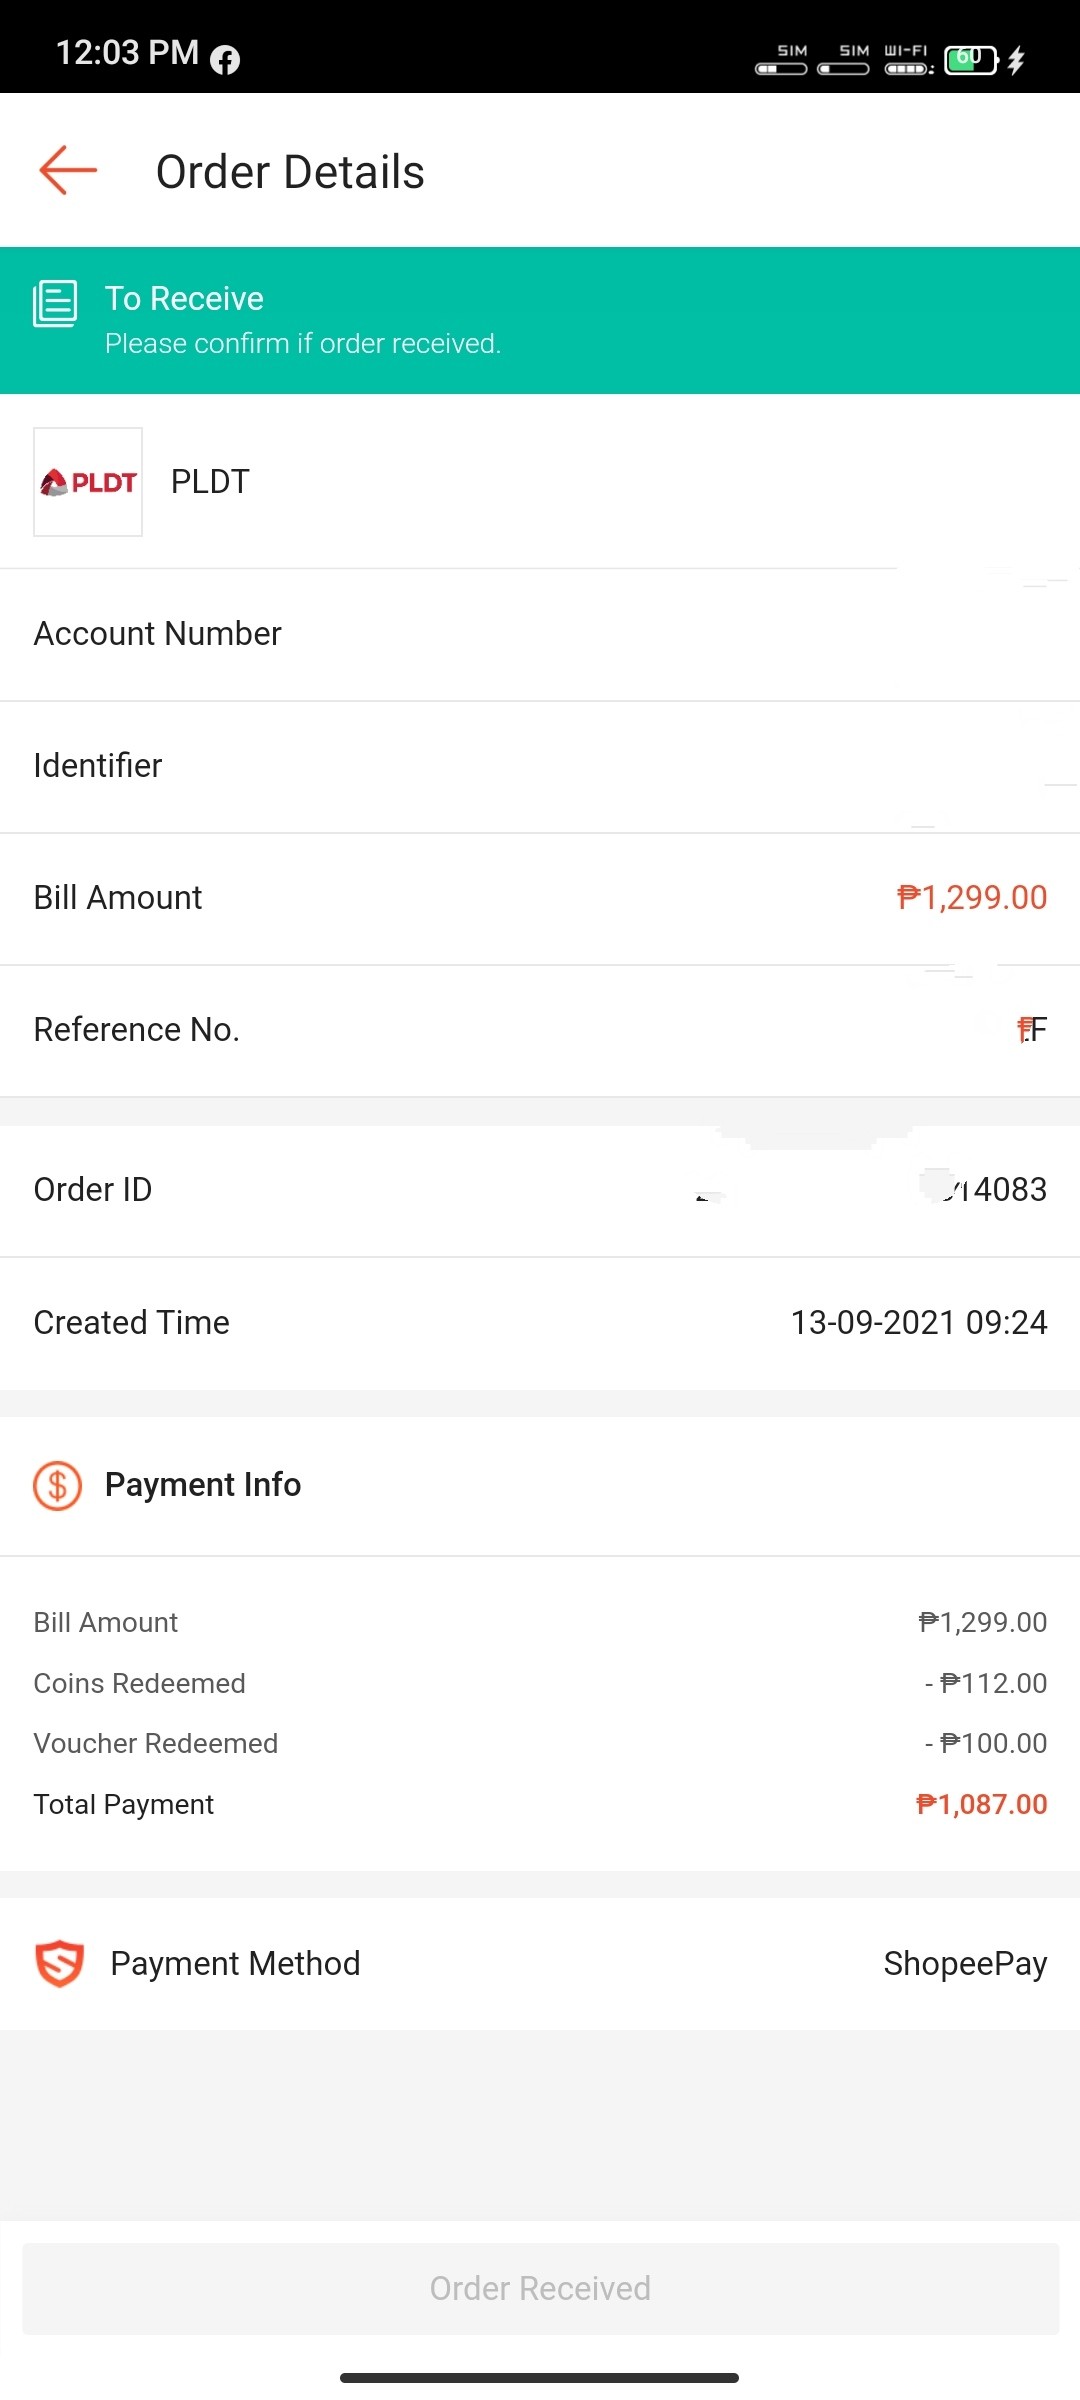The width and height of the screenshot is (1080, 2400).
Task: Tap the Created Time 13-09-2021 09:24
Action: click(919, 1322)
